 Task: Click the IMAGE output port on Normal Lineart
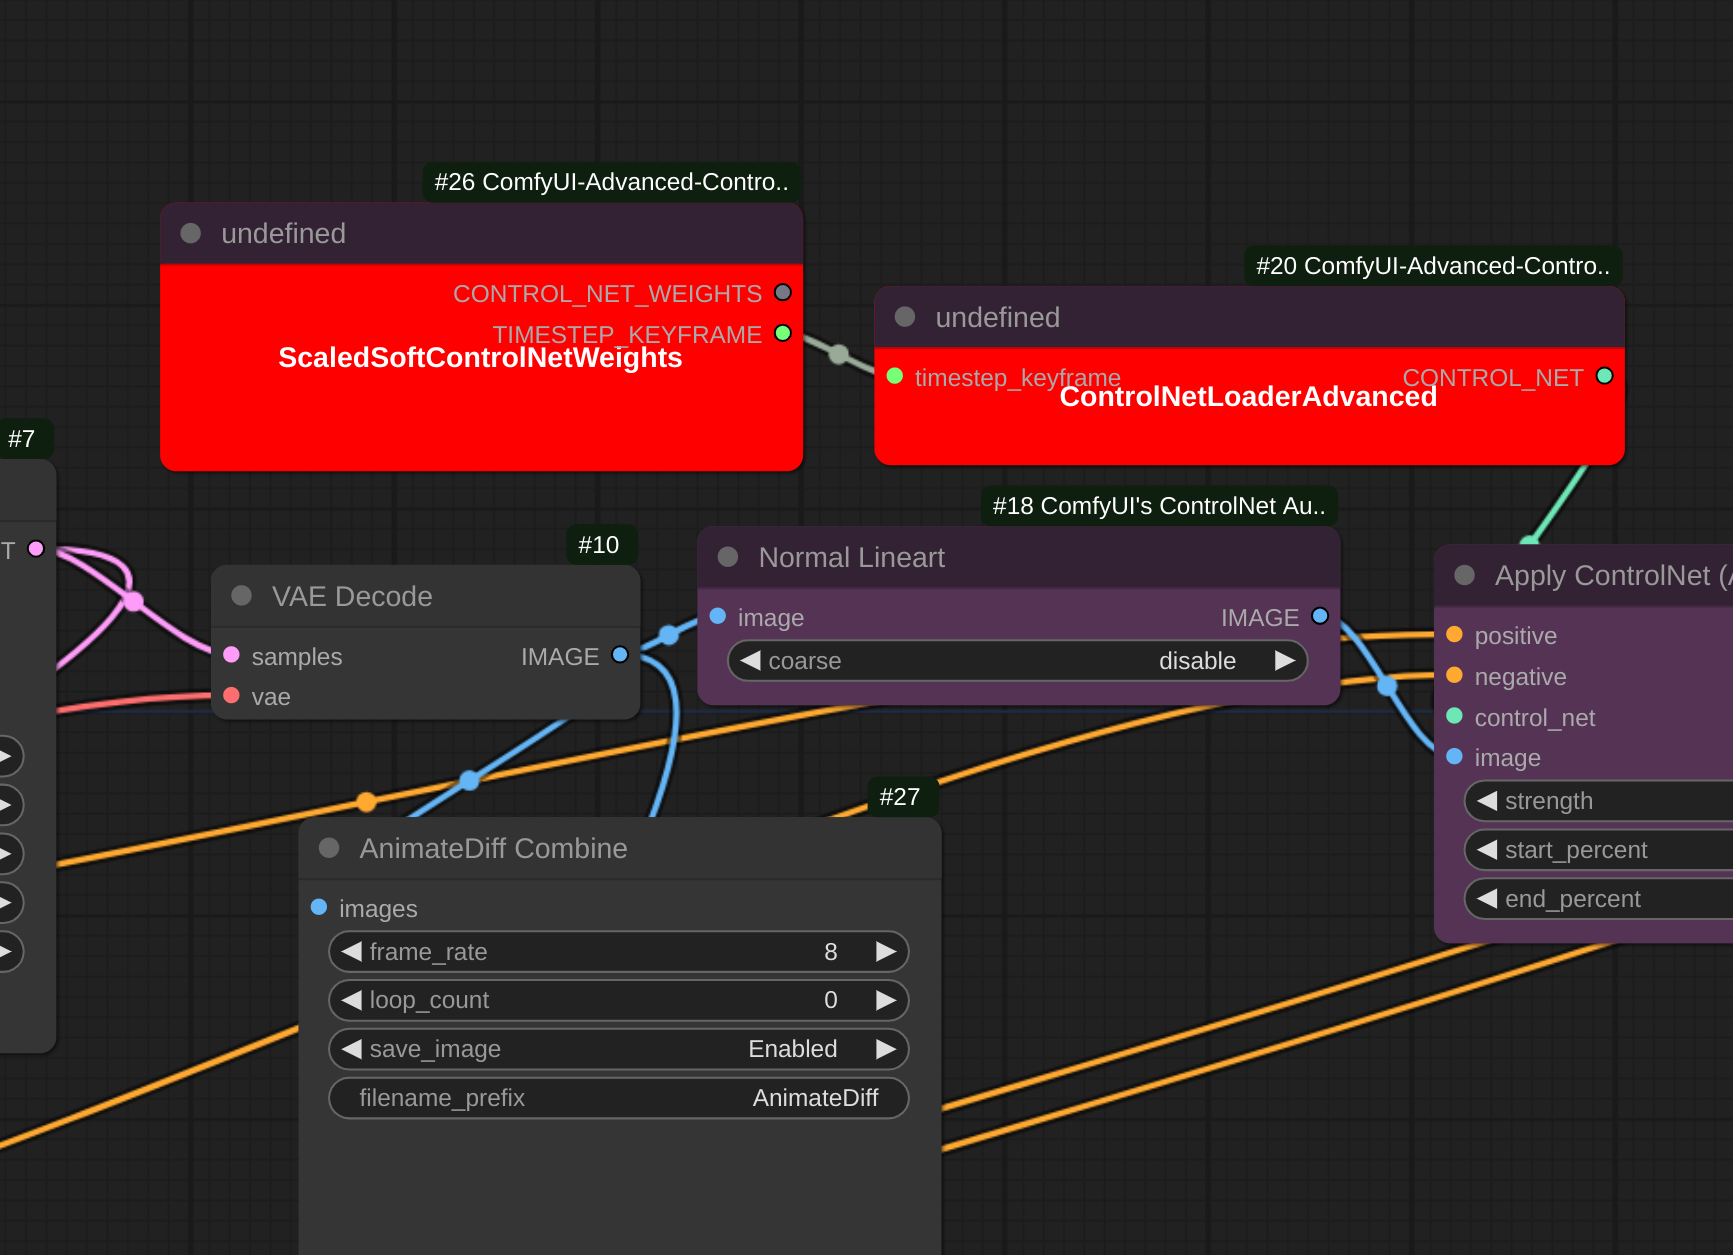1320,616
